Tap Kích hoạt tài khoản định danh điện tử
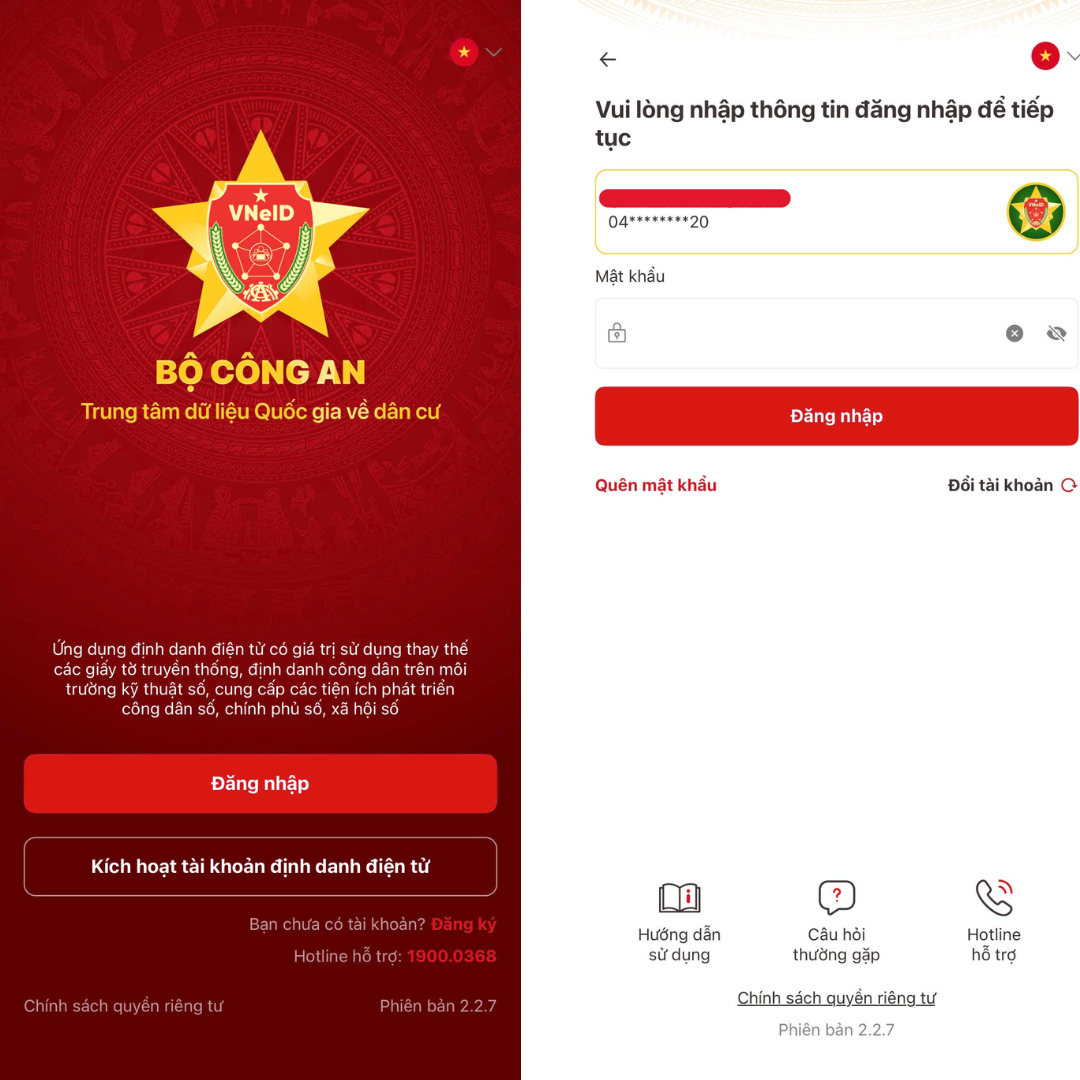This screenshot has width=1080, height=1080. pos(260,866)
